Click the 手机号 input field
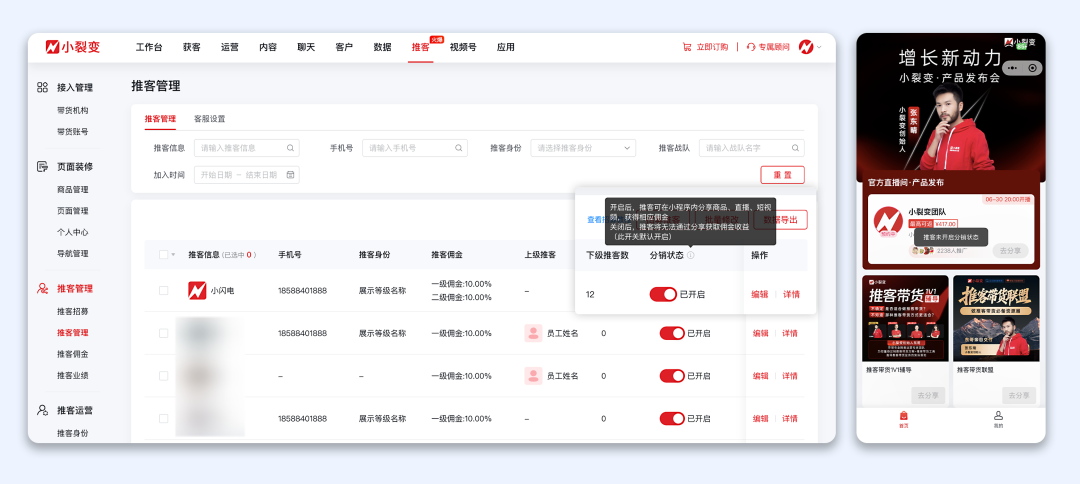The width and height of the screenshot is (1080, 484). [414, 148]
